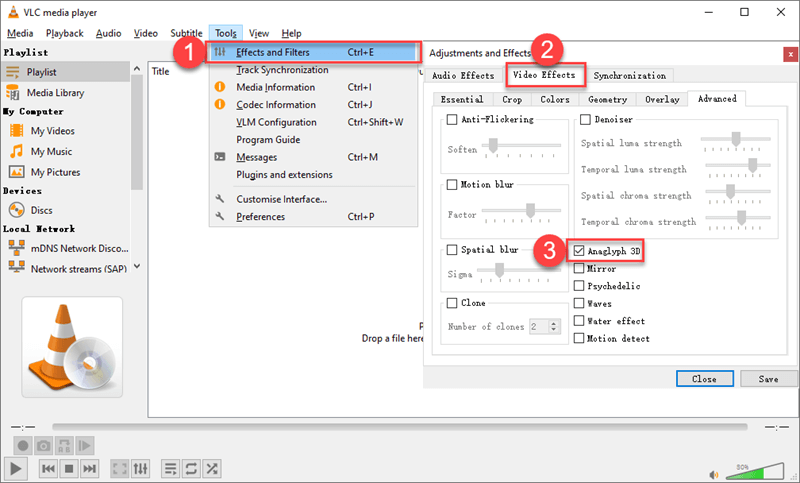Click Codec Information menu entry
The width and height of the screenshot is (800, 483).
coord(313,105)
